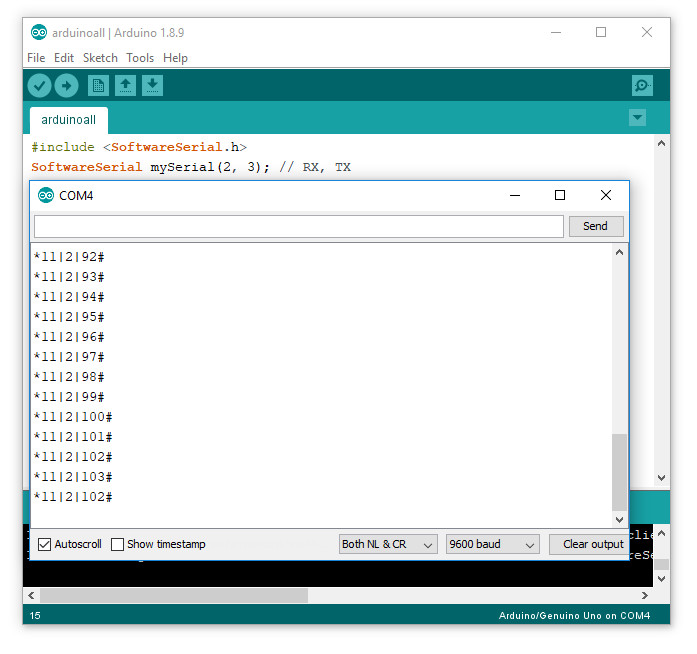Image resolution: width=697 pixels, height=654 pixels.
Task: Open the 9600 baud rate dropdown
Action: point(493,544)
